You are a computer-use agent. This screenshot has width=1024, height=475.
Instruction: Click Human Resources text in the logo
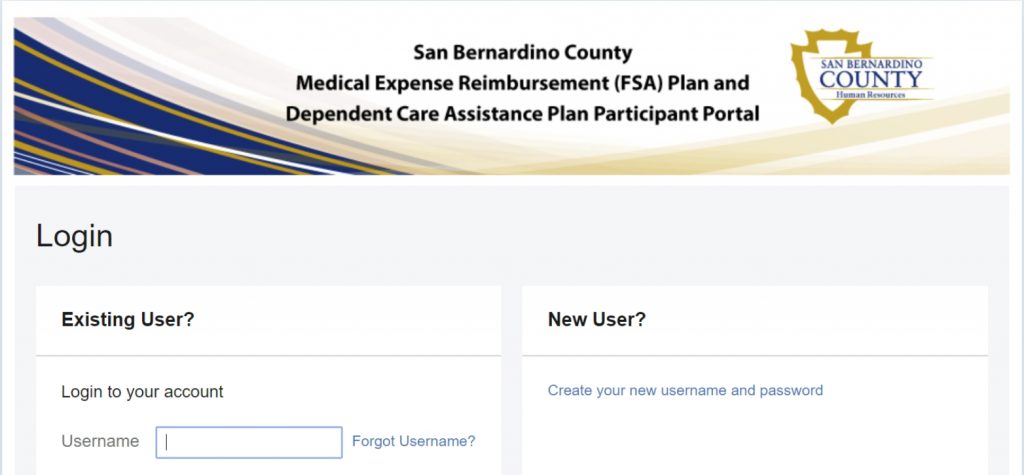click(871, 95)
